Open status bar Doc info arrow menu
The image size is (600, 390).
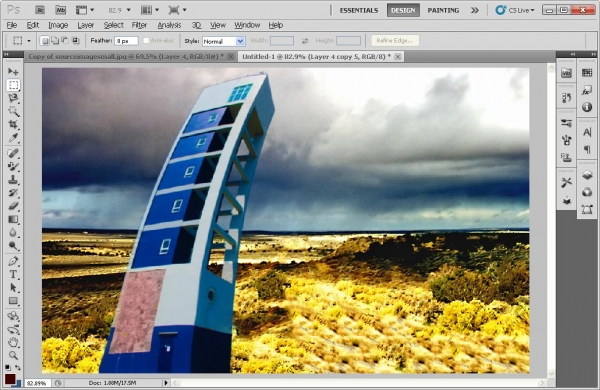166,382
